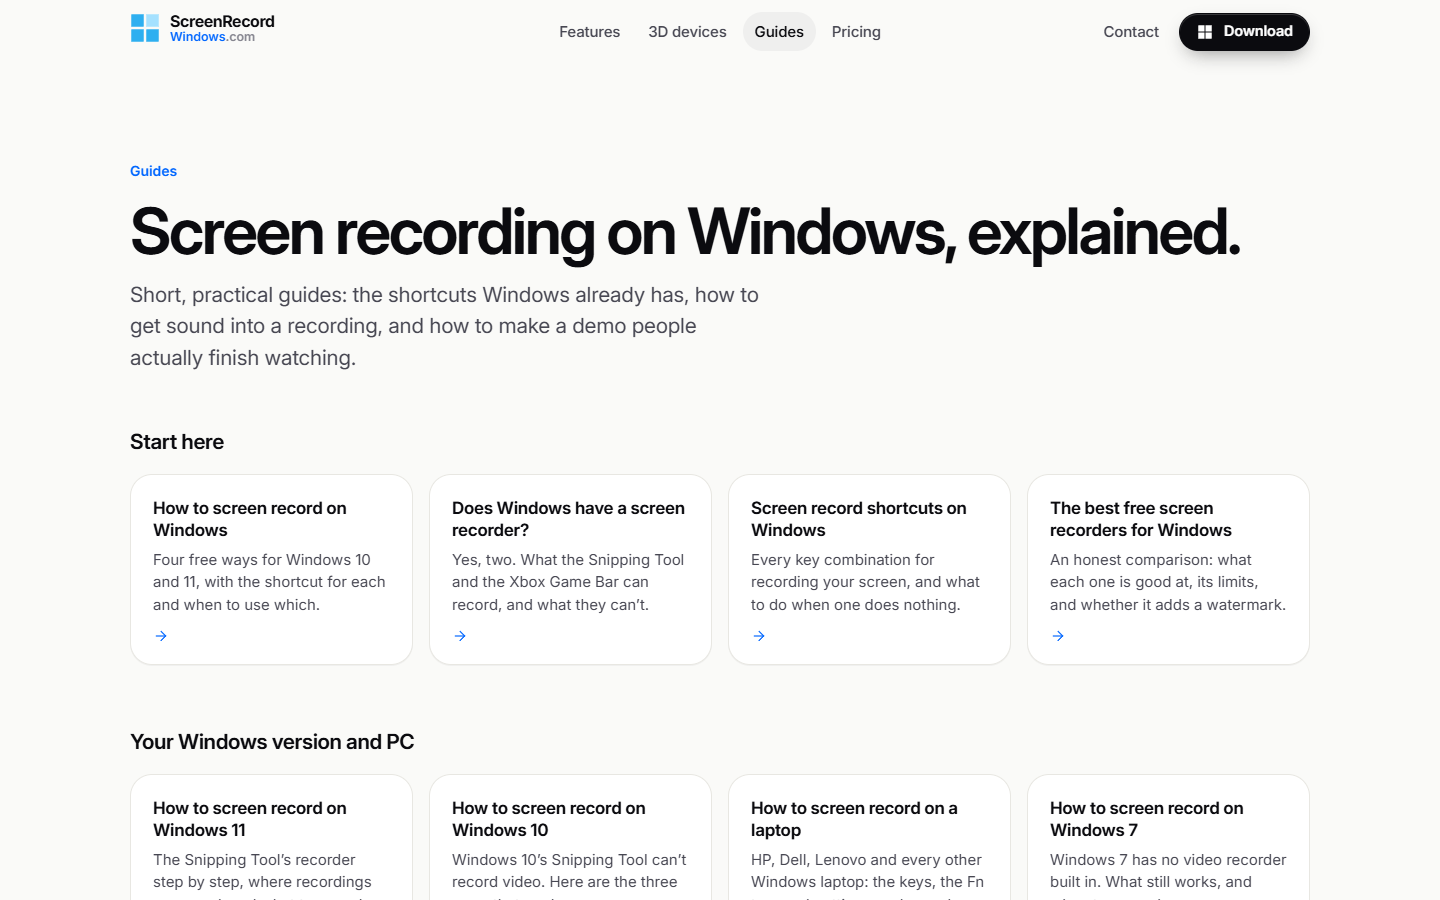Click text 'Every key combination for'

pyautogui.click(x=843, y=560)
